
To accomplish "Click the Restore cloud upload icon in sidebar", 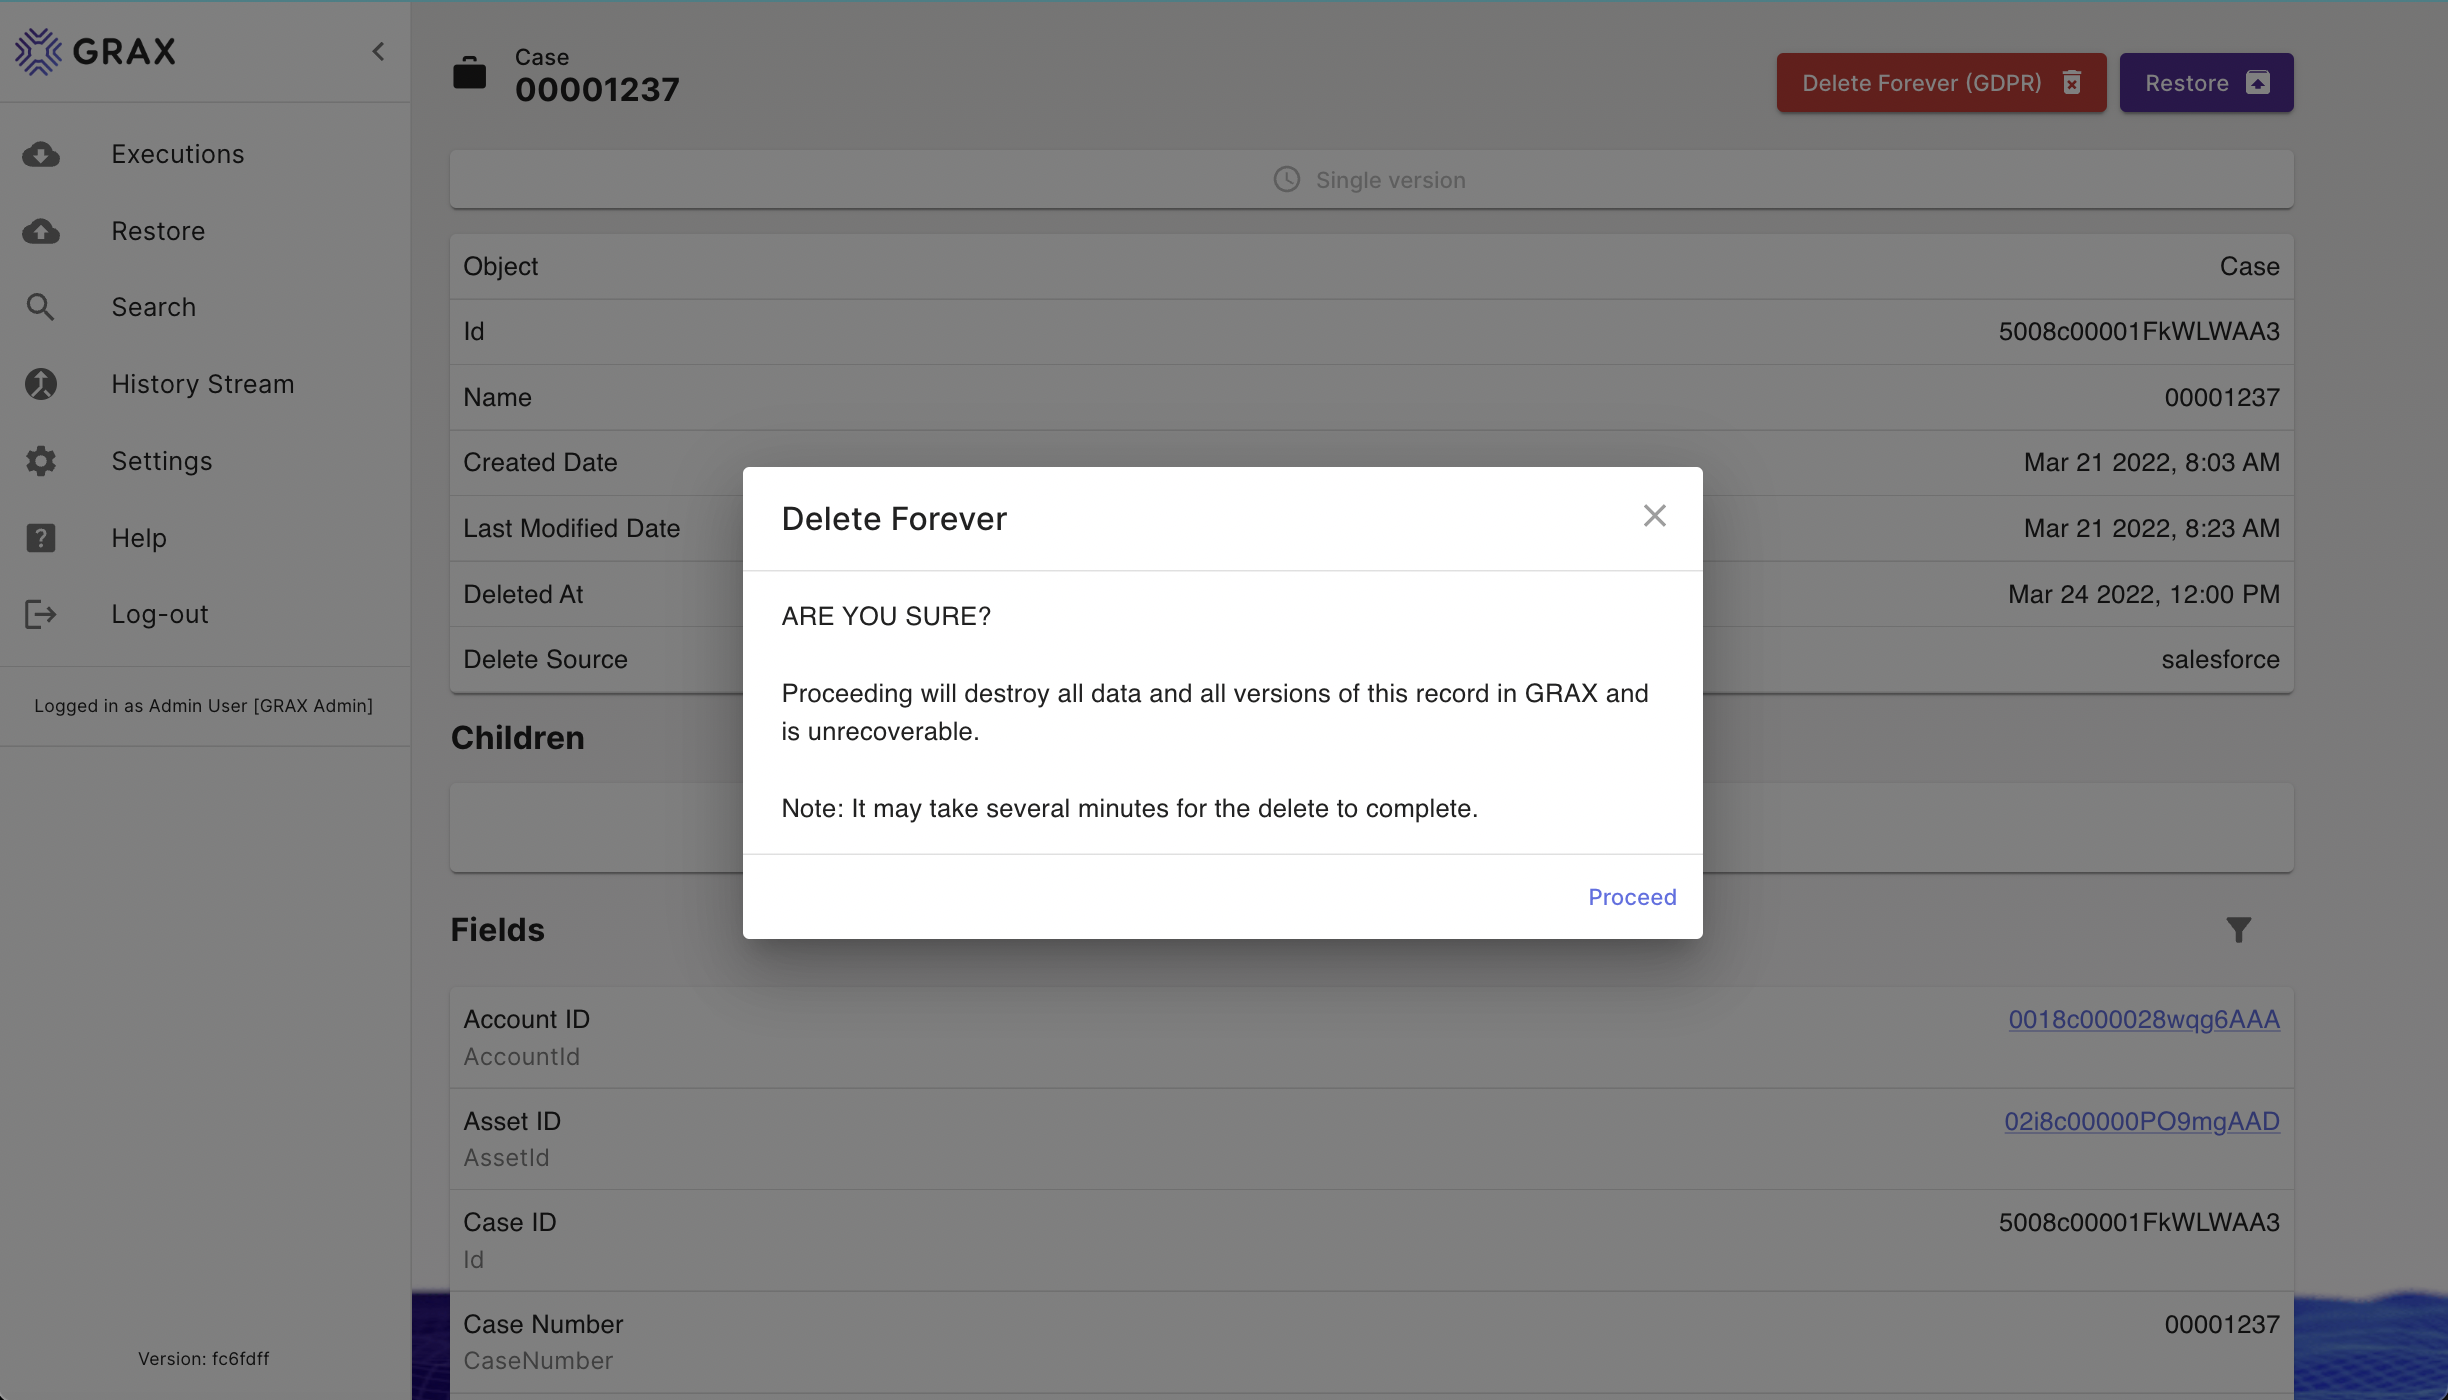I will pyautogui.click(x=41, y=232).
